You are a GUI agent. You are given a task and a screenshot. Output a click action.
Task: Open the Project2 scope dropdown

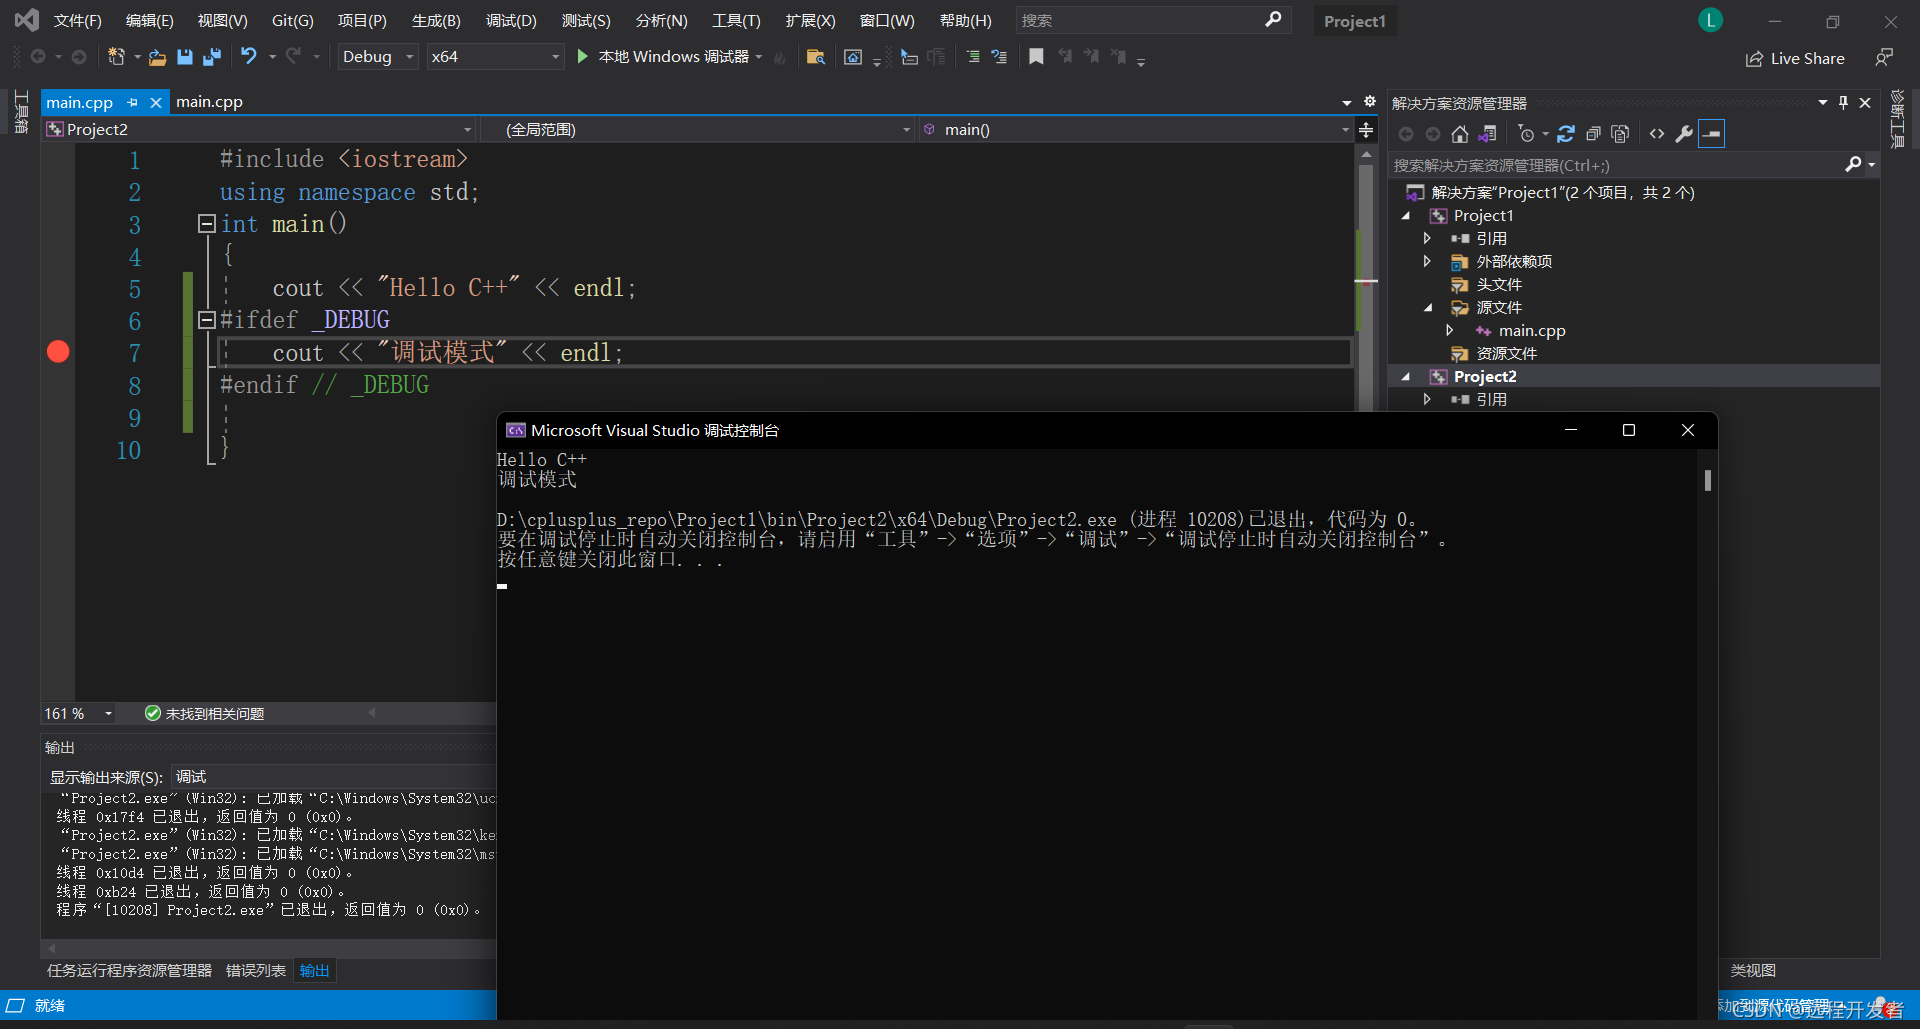[x=259, y=129]
